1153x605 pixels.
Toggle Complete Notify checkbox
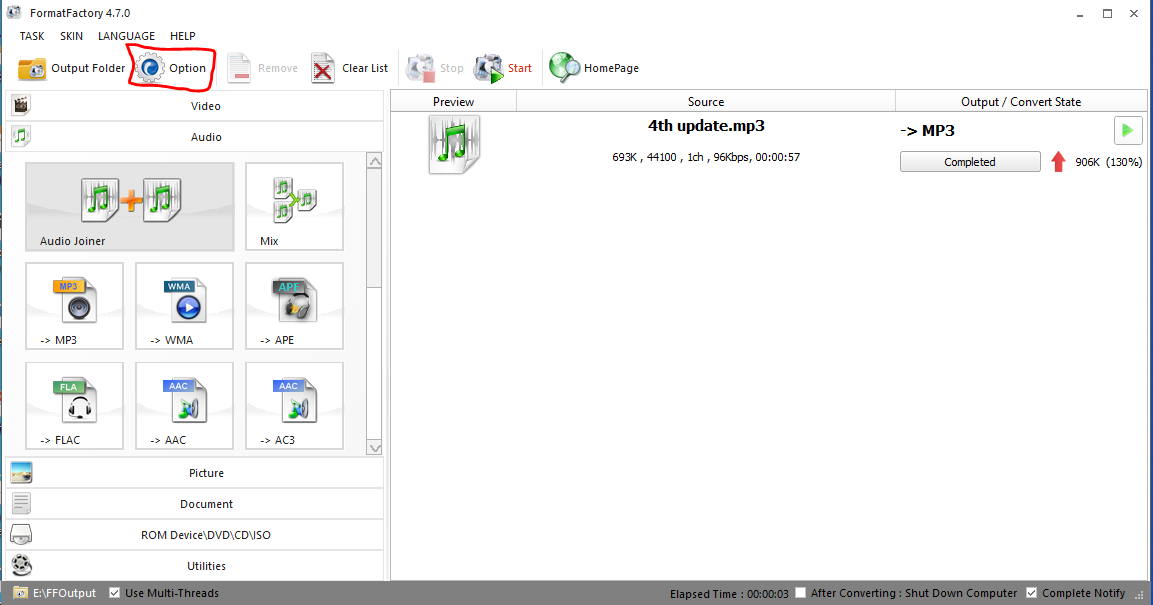(1032, 593)
